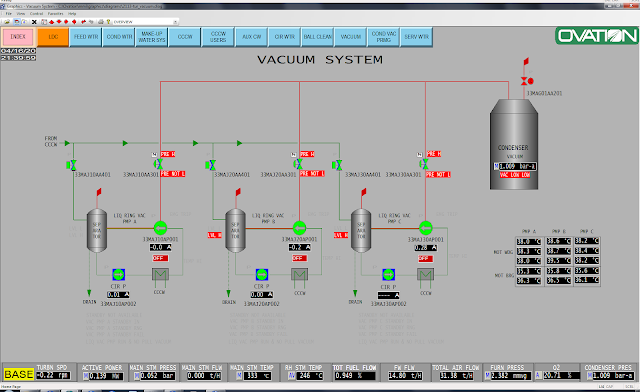Click the gray curved arrow toolbar icon
This screenshot has width=640, height=392.
click(x=91, y=22)
